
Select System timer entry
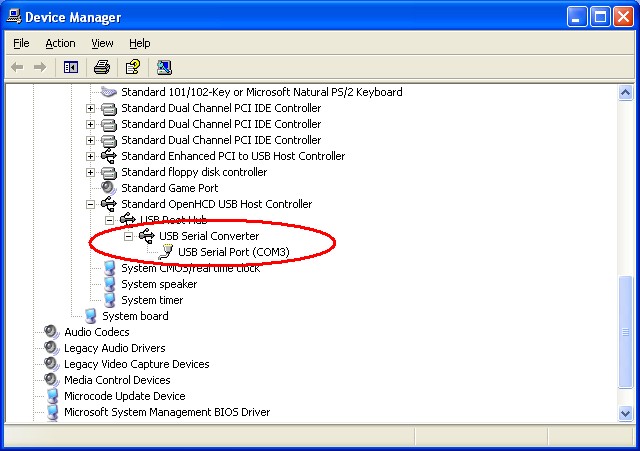pos(152,300)
